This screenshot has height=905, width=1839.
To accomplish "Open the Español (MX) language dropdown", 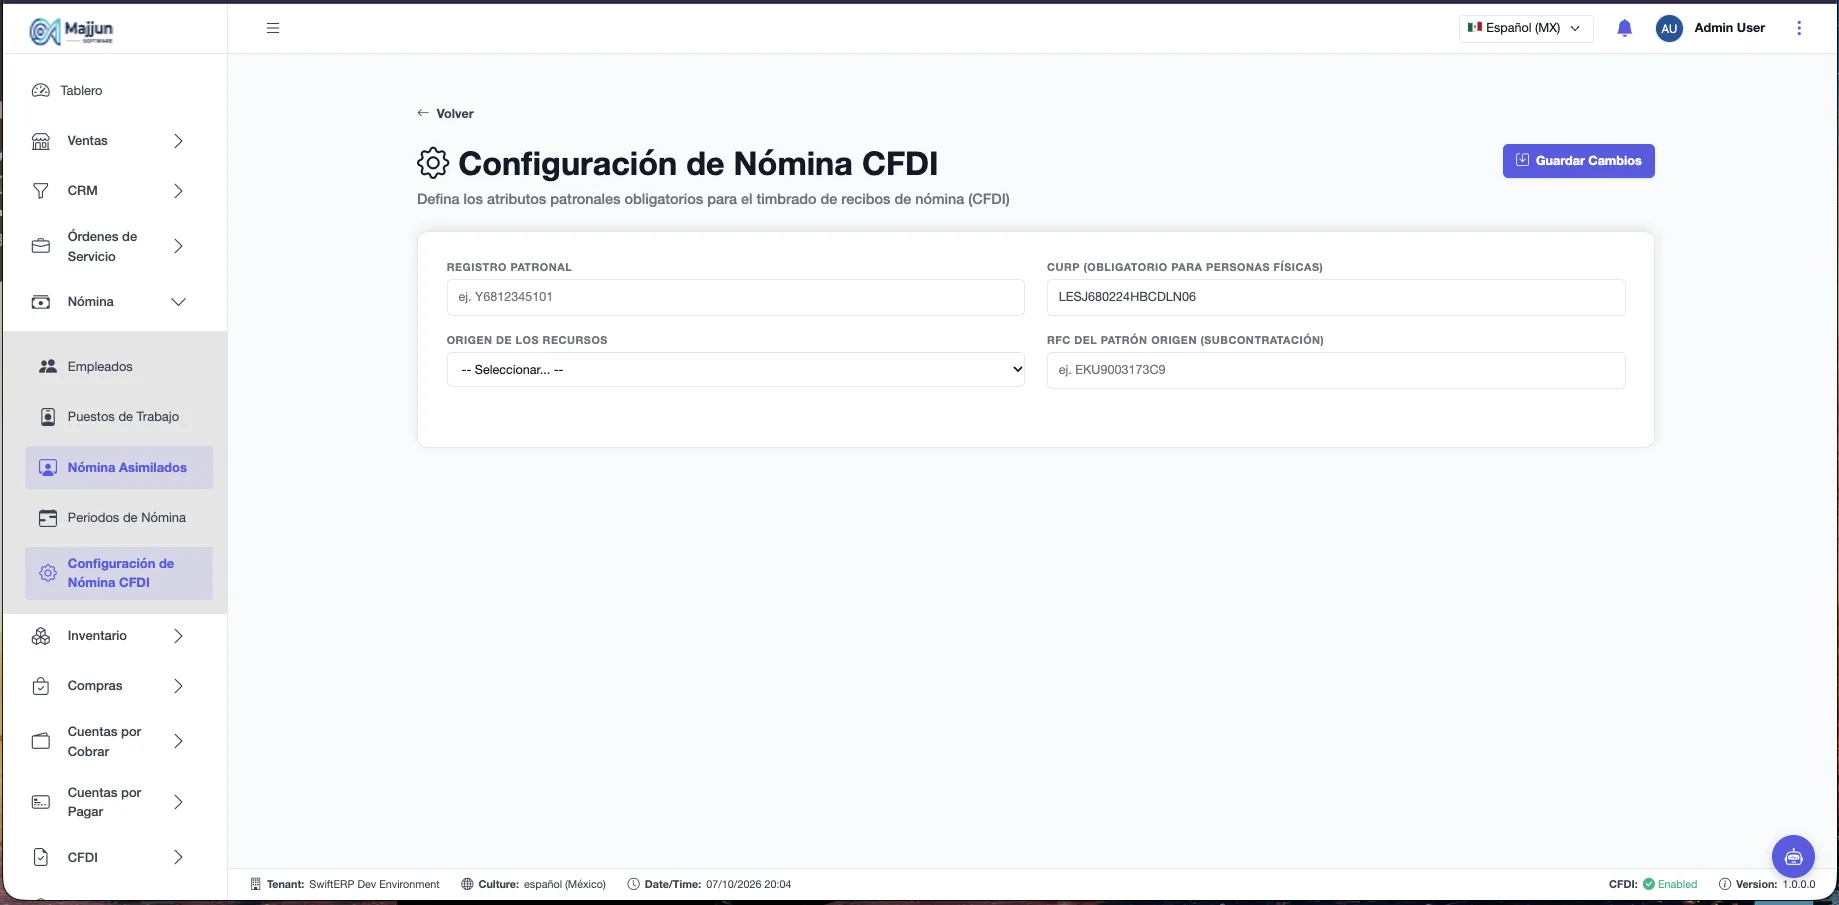I will click(1526, 28).
